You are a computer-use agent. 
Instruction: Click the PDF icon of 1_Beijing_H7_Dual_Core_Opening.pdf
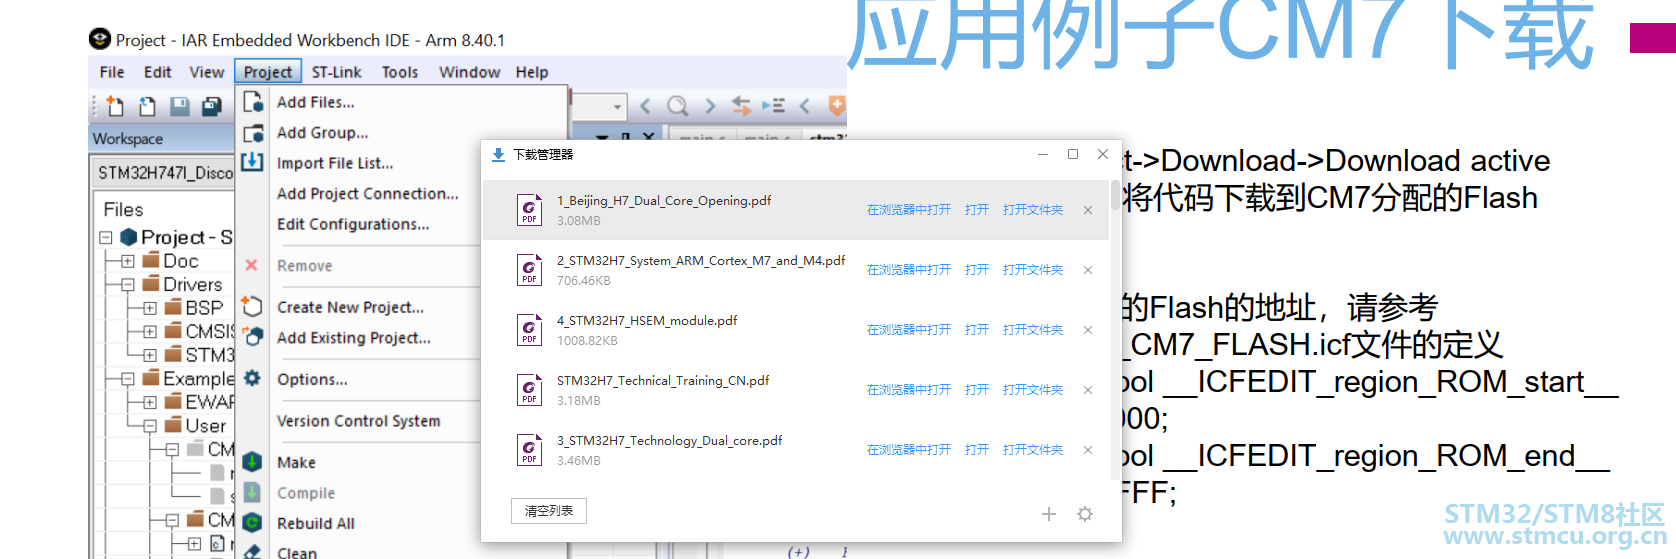pyautogui.click(x=529, y=210)
